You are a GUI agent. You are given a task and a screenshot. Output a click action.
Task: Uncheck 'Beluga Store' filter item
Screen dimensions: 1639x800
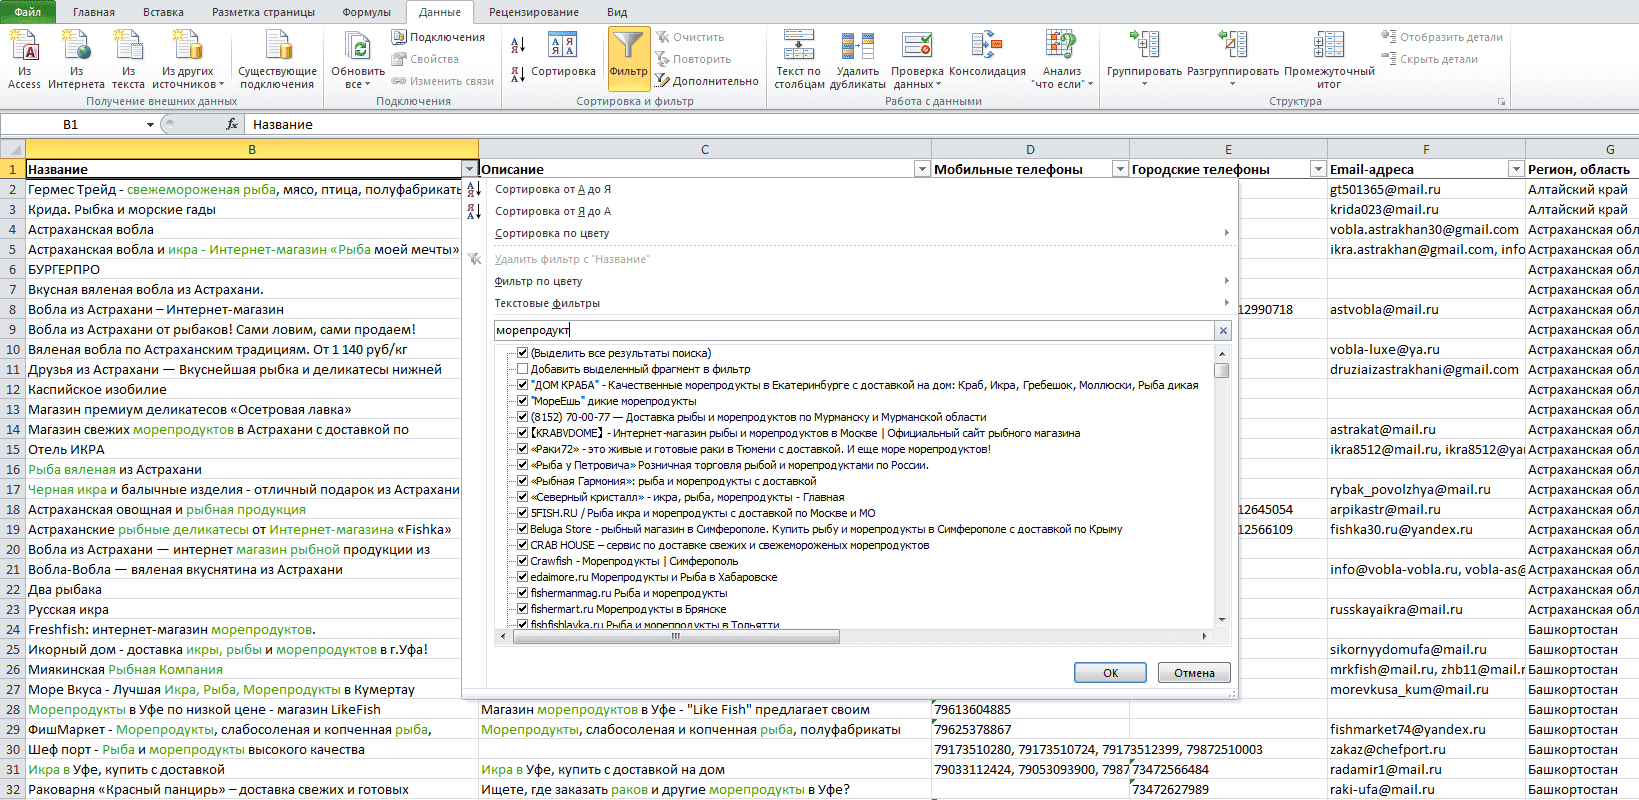coord(522,529)
